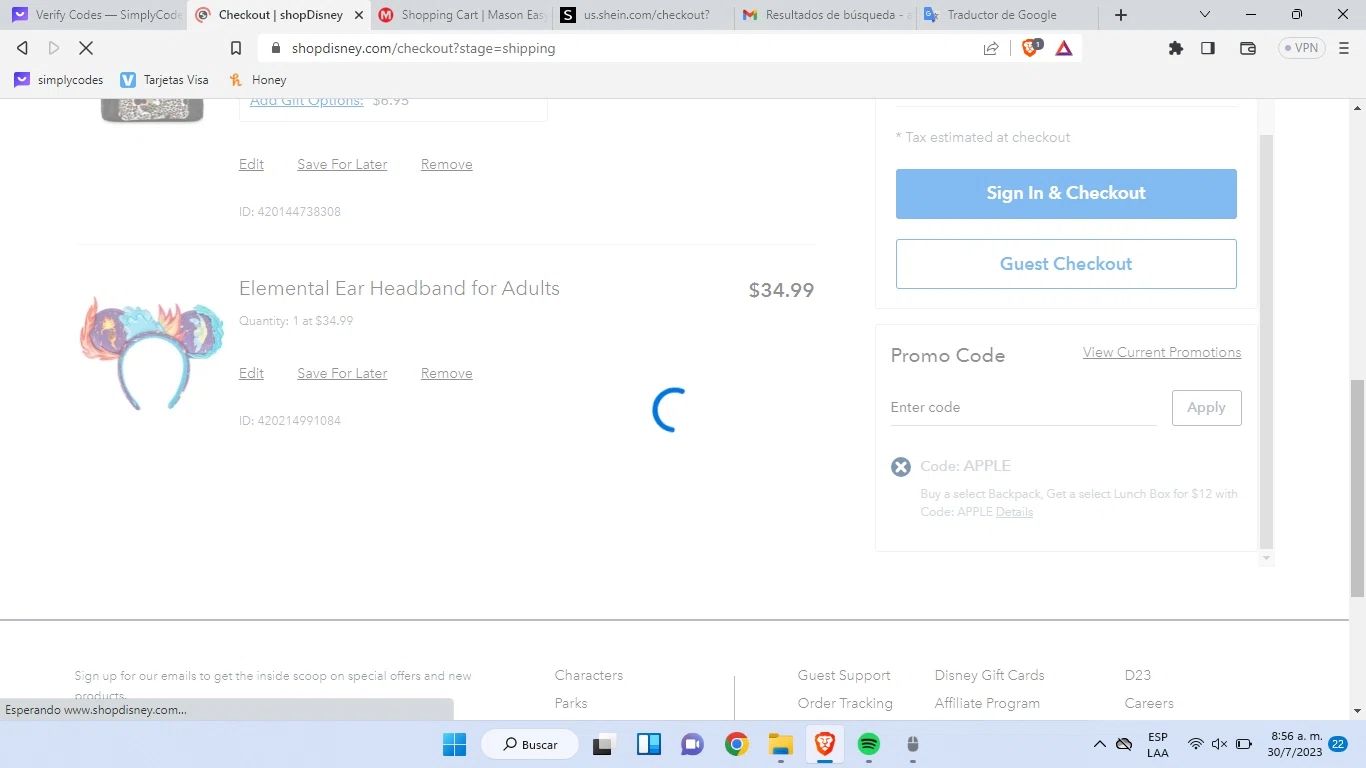This screenshot has height=768, width=1366.
Task: Click the Elemental Ear Headband product image
Action: pos(152,352)
